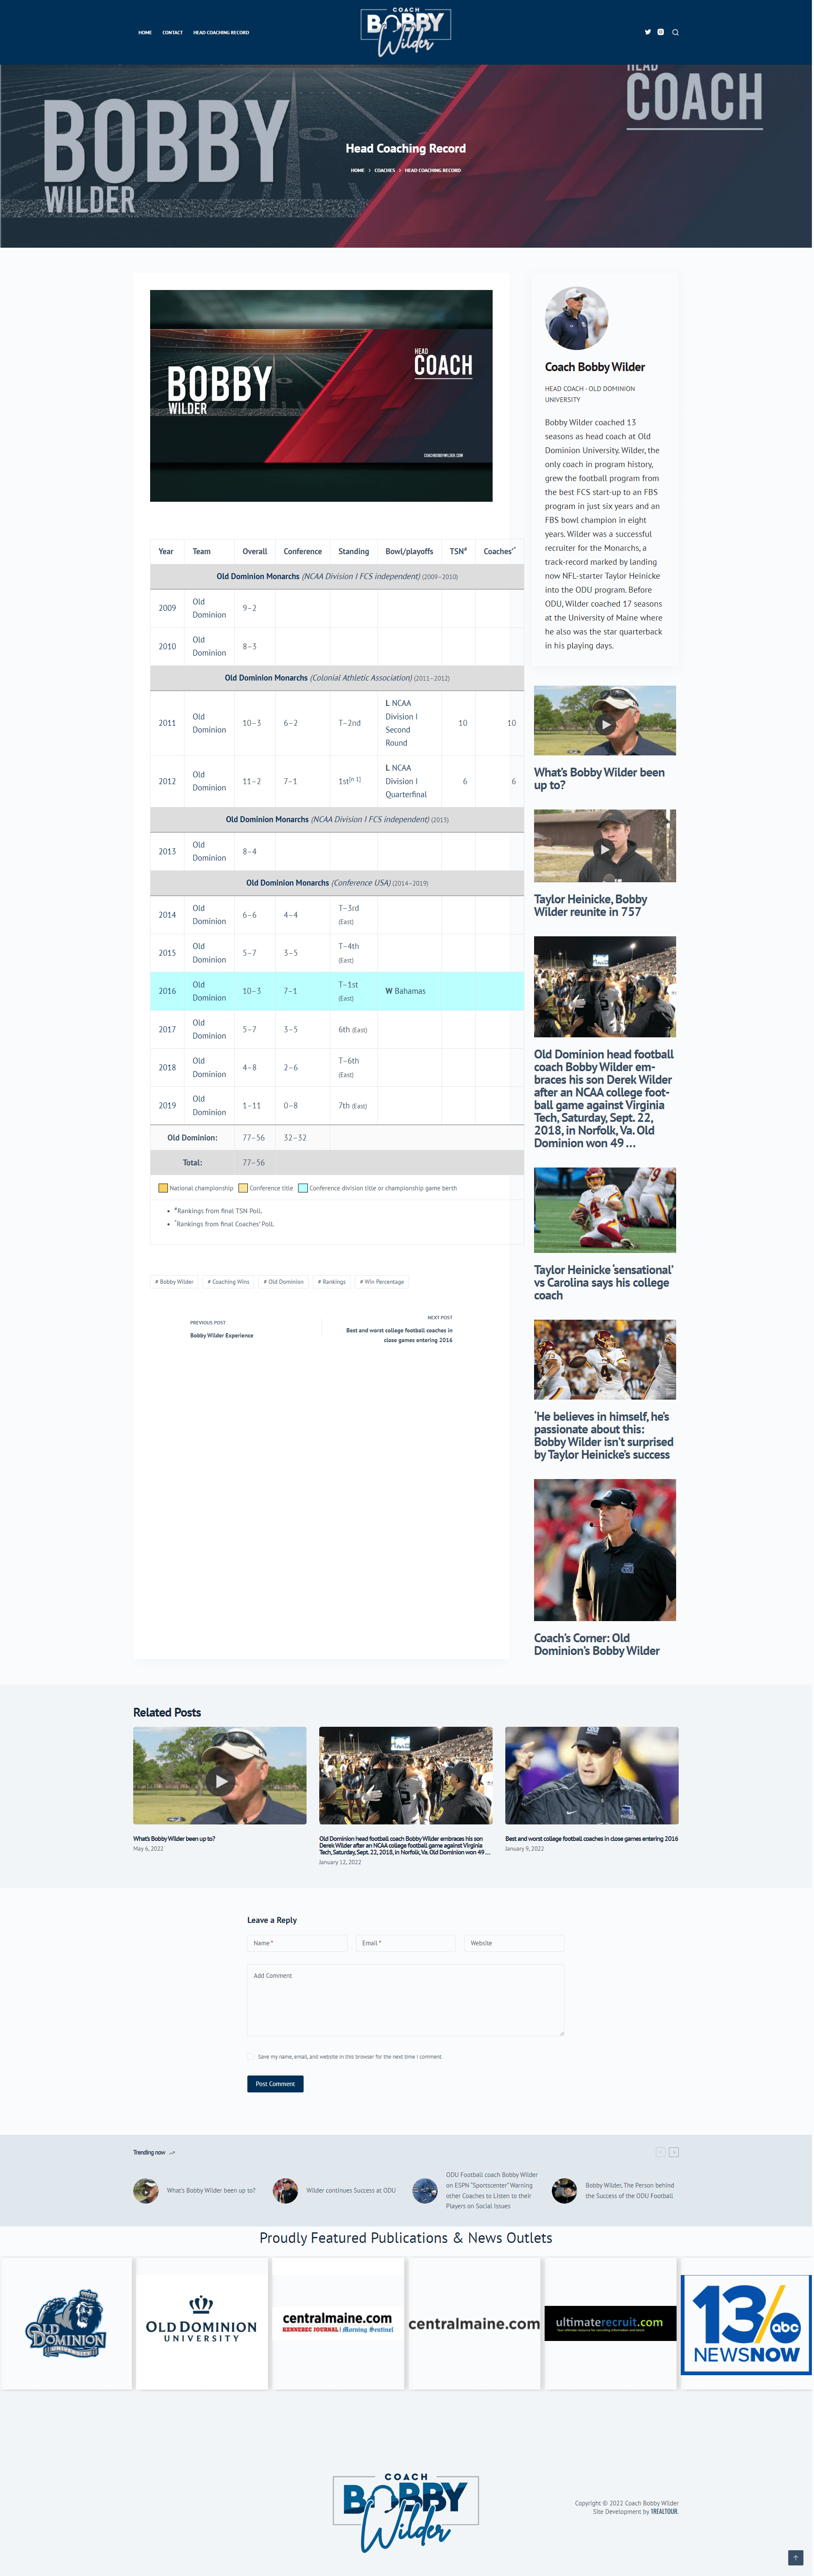Open related post thumbnail of embracing players
This screenshot has width=814, height=2576.
(406, 1775)
